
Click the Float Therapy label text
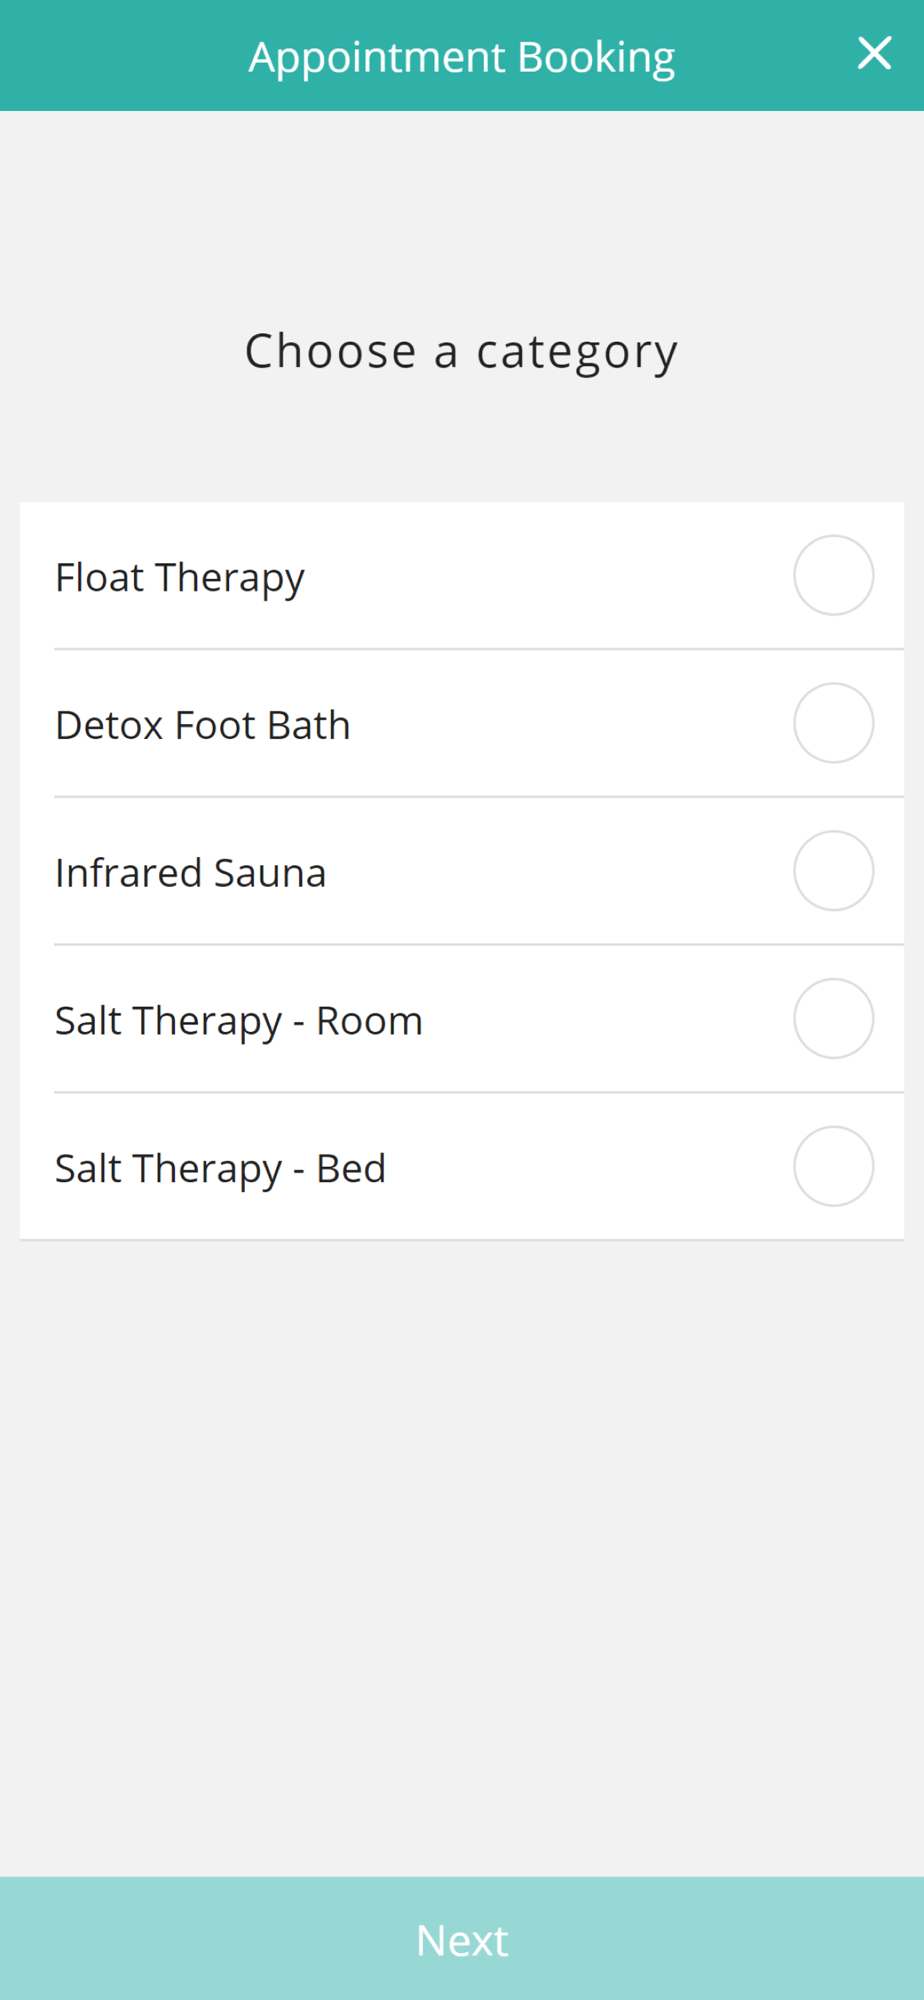coord(180,579)
